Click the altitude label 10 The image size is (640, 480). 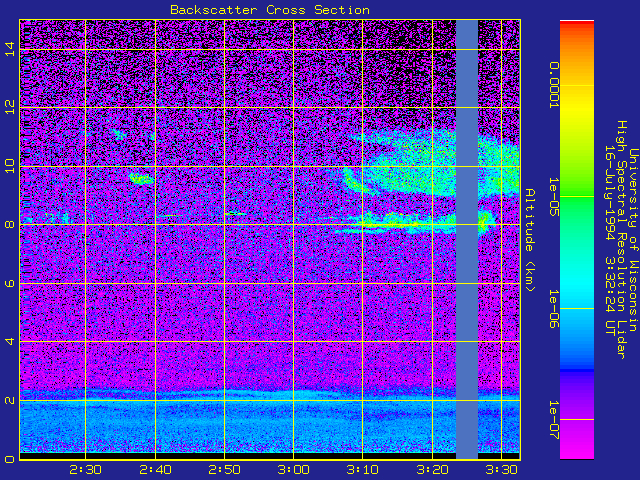point(10,166)
